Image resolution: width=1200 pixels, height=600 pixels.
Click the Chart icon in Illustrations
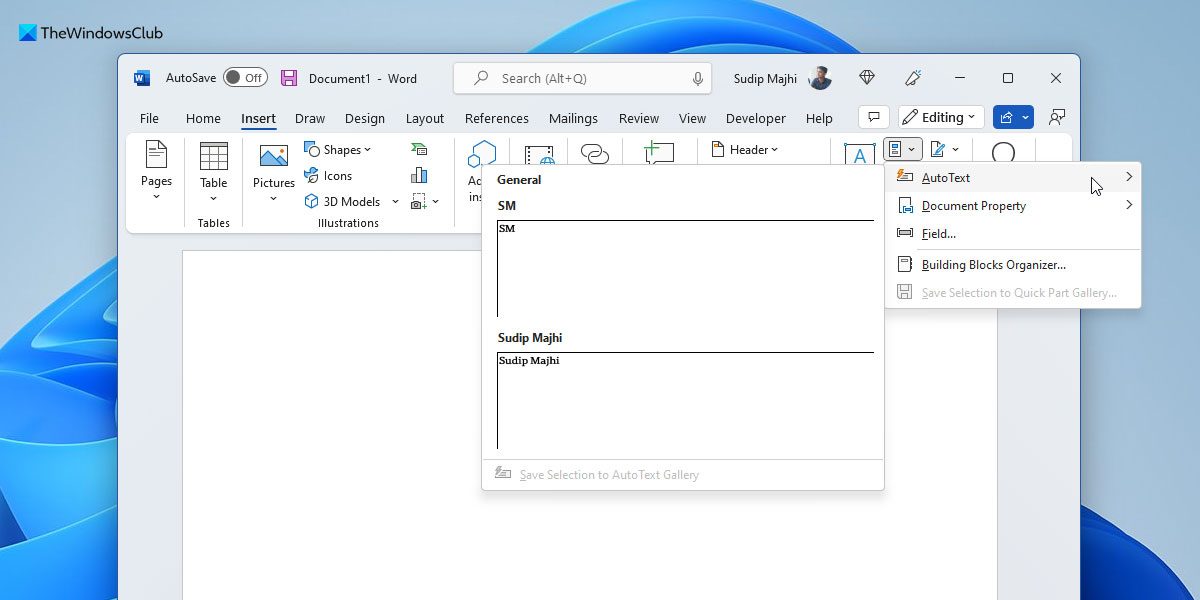click(419, 175)
